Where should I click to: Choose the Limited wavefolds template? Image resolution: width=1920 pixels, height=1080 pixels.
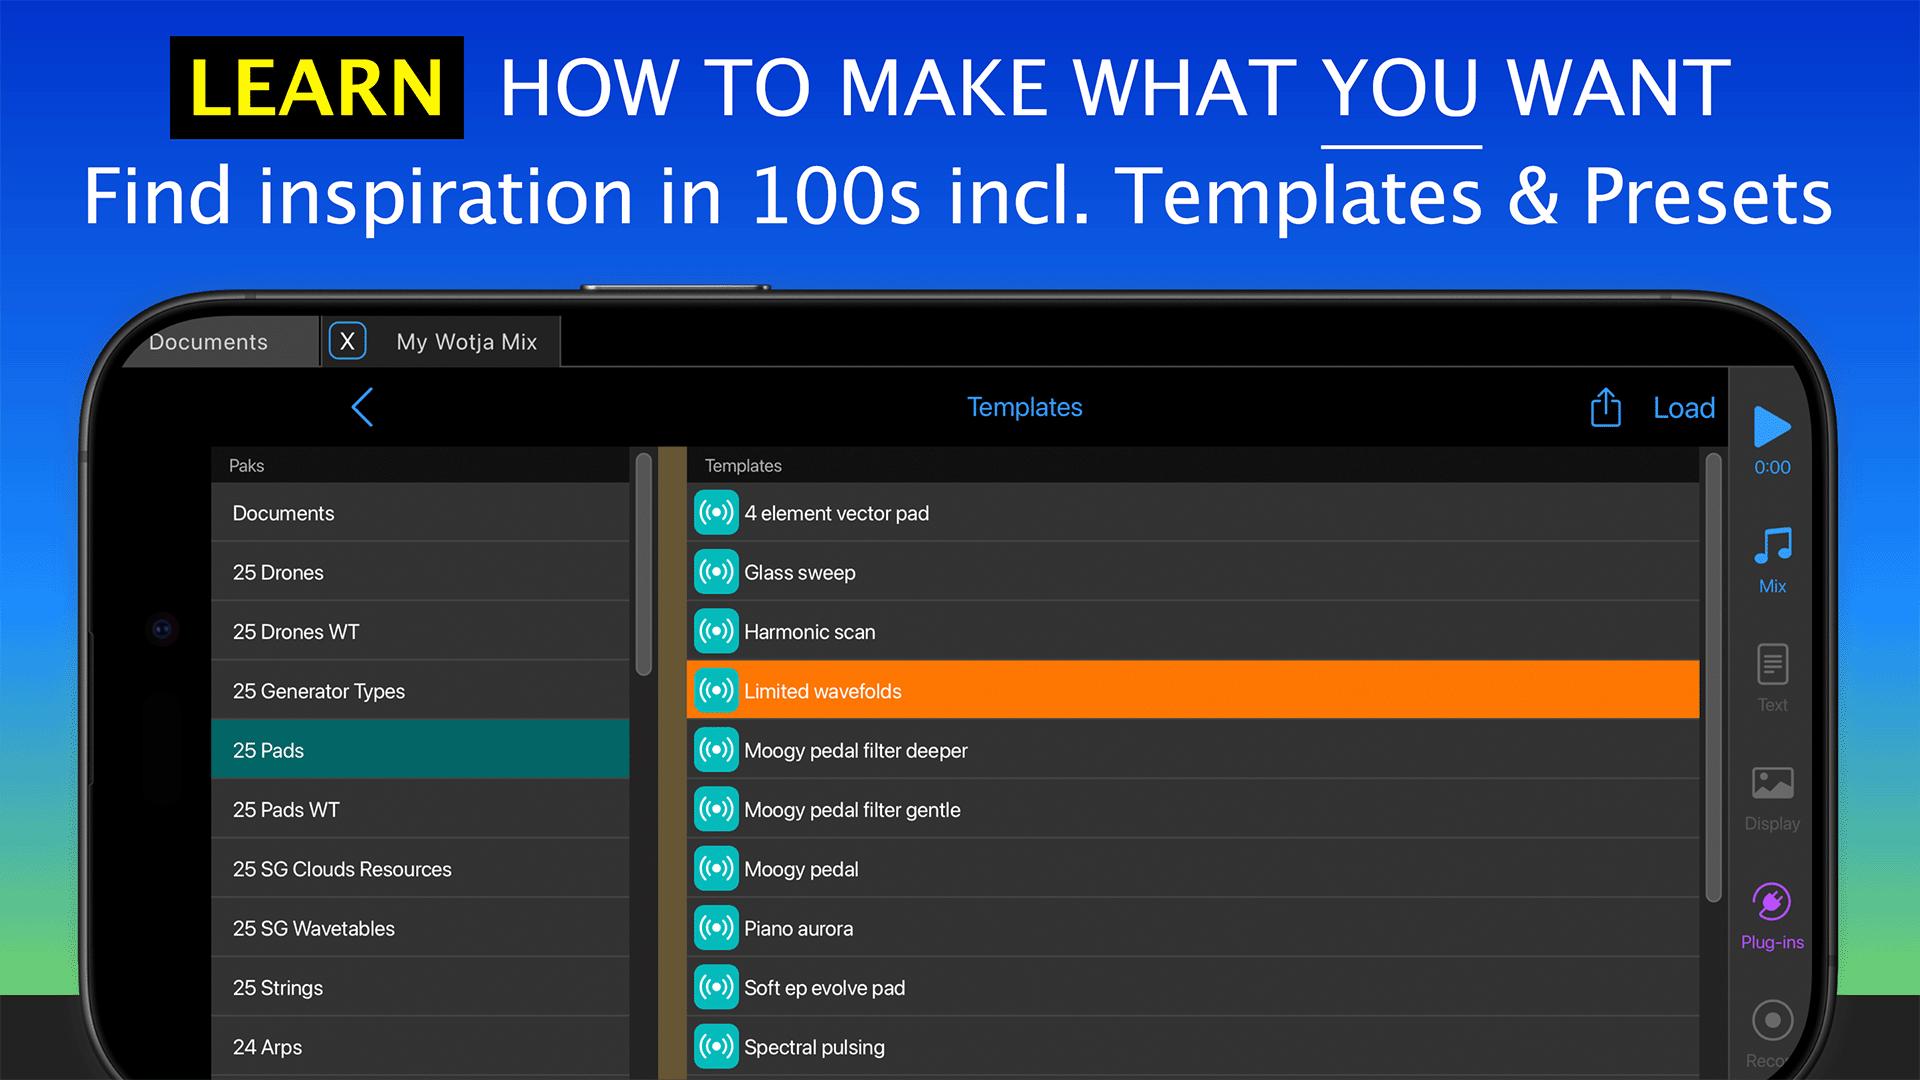(x=1193, y=690)
